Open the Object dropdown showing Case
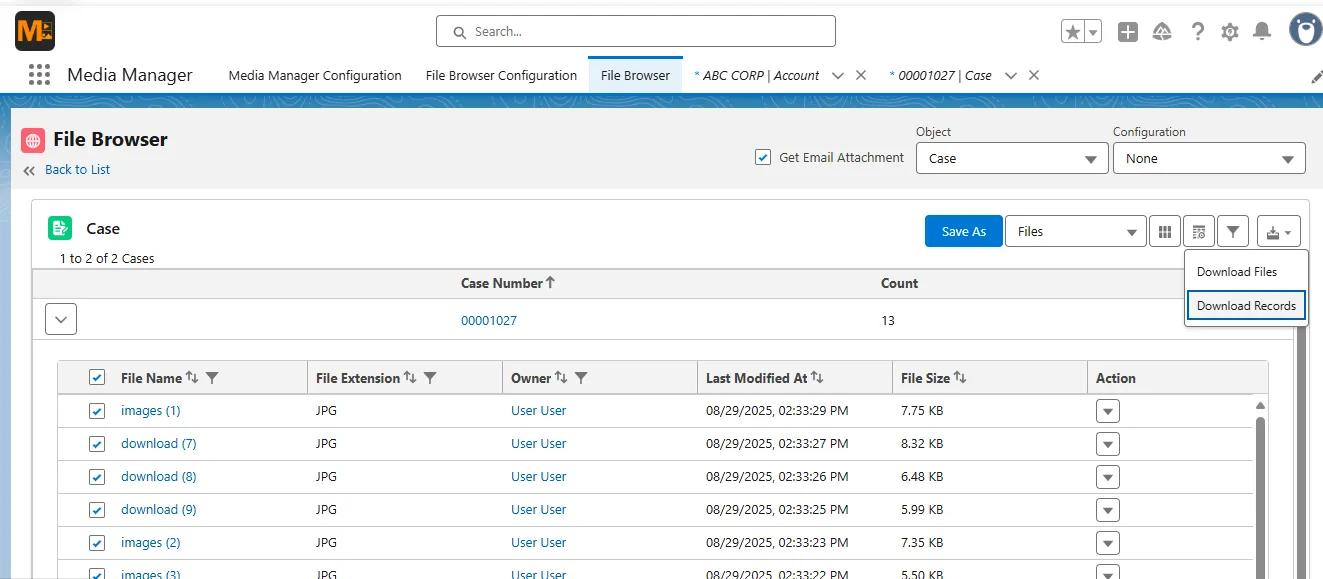The image size is (1323, 579). pos(1012,158)
